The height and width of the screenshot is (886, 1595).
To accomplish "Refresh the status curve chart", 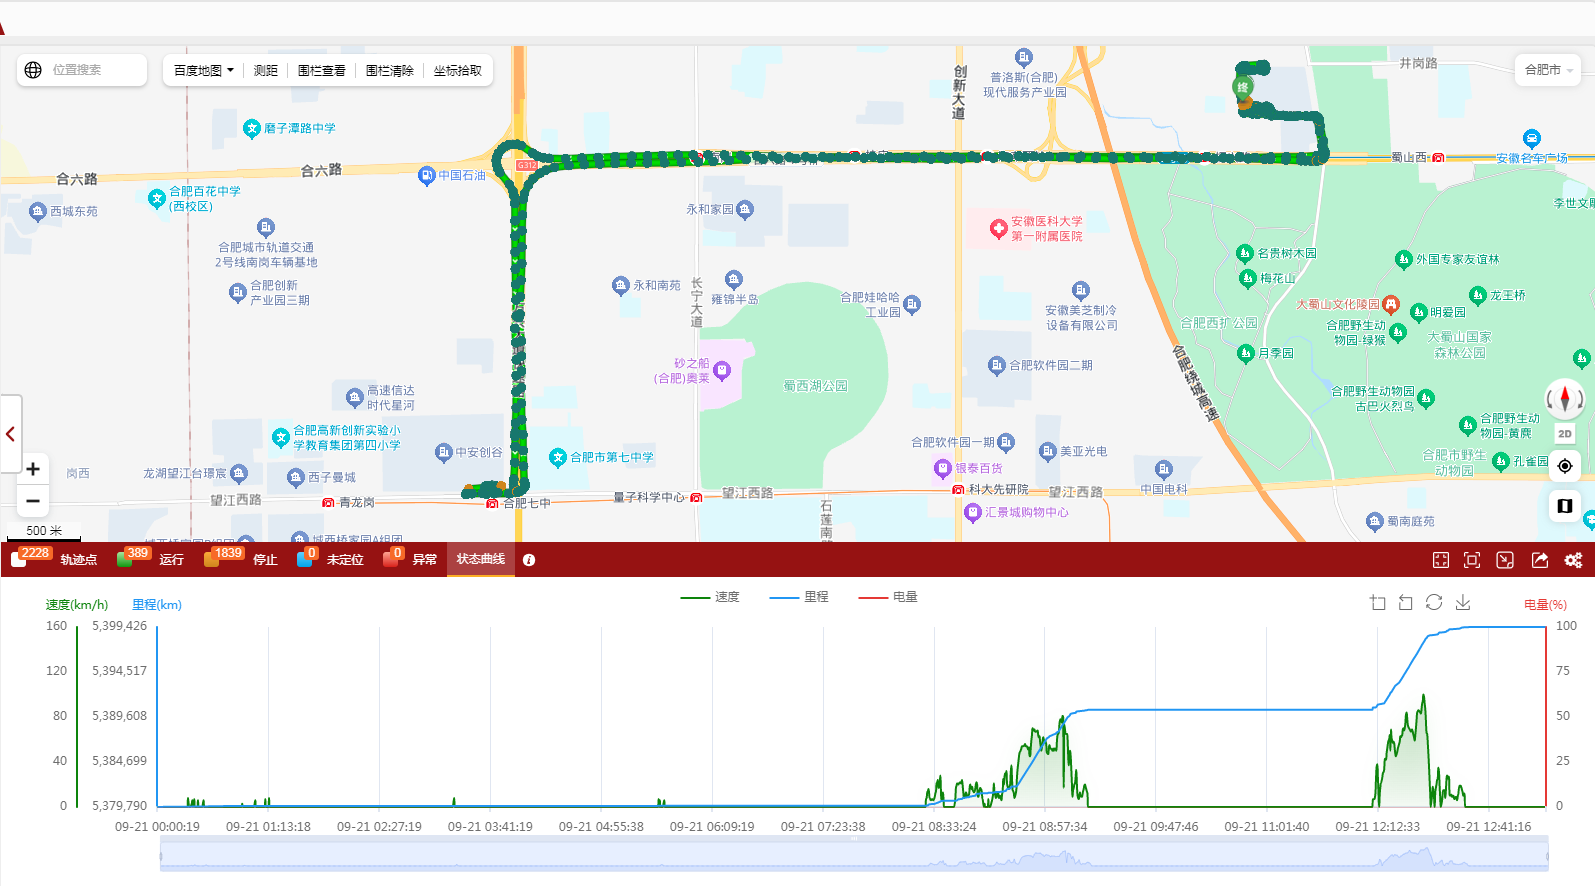I will coord(1434,602).
